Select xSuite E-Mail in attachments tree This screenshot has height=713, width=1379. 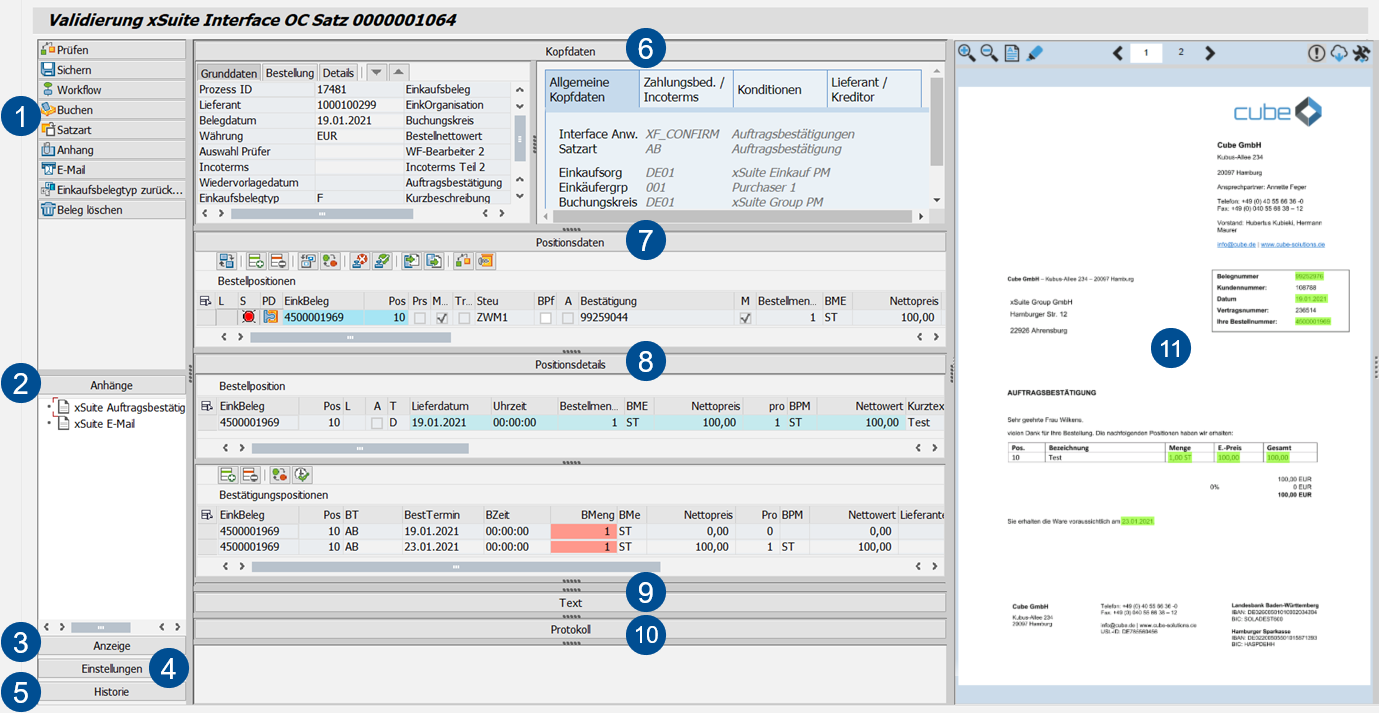click(104, 423)
